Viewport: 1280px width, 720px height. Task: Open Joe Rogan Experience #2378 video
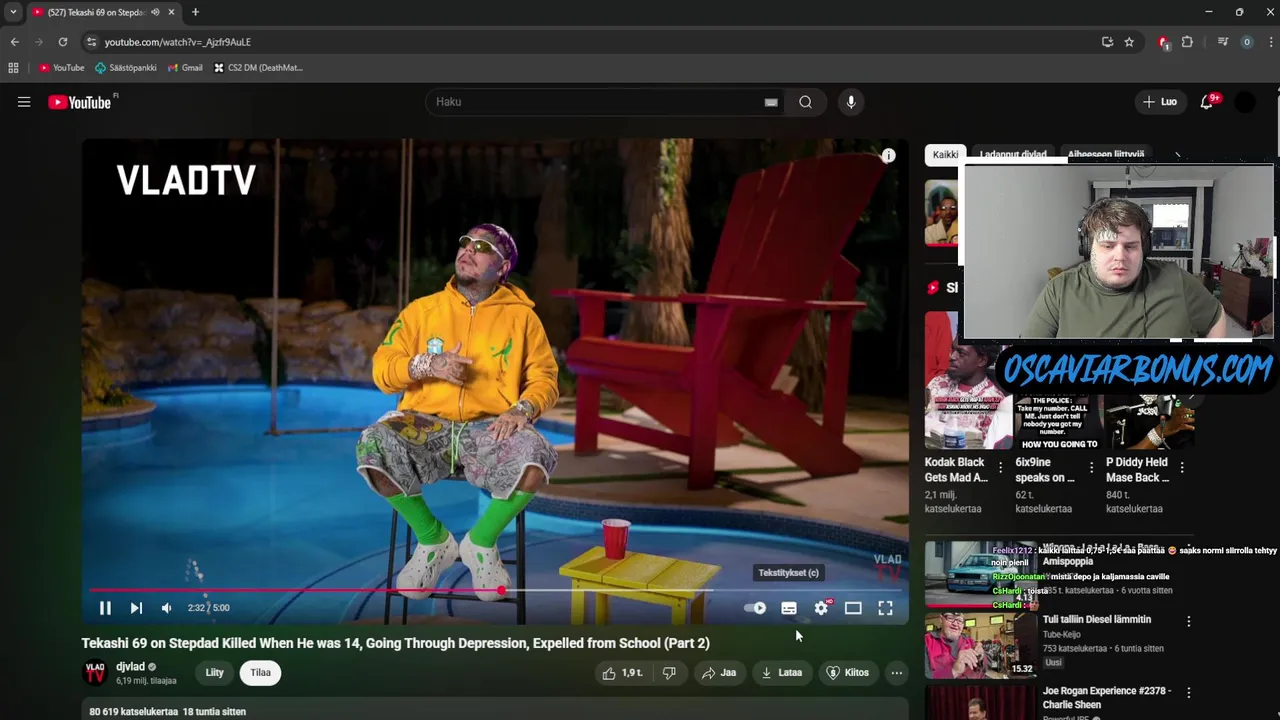point(1106,697)
